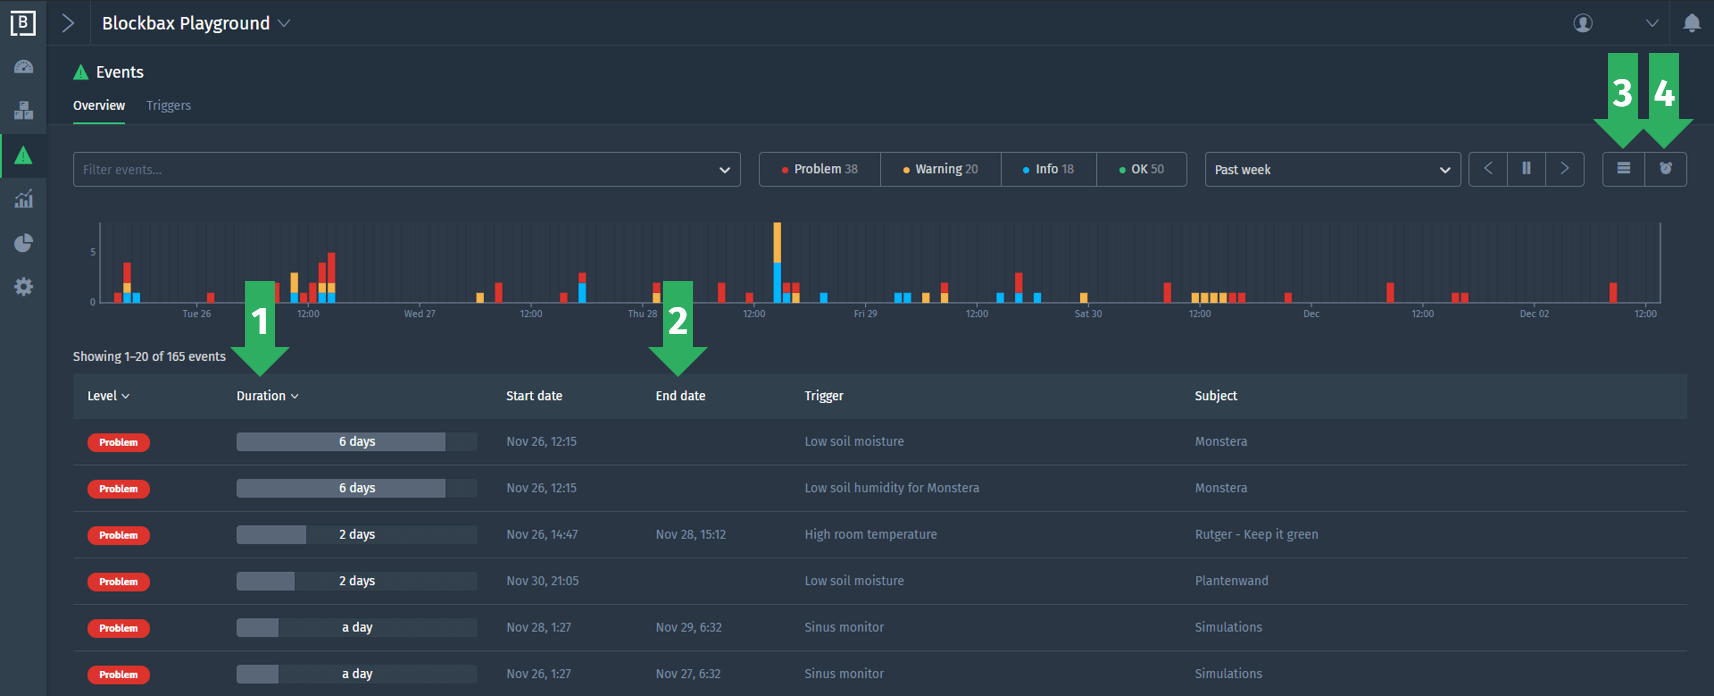
Task: Switch to list view using the lines icon
Action: pos(1623,169)
